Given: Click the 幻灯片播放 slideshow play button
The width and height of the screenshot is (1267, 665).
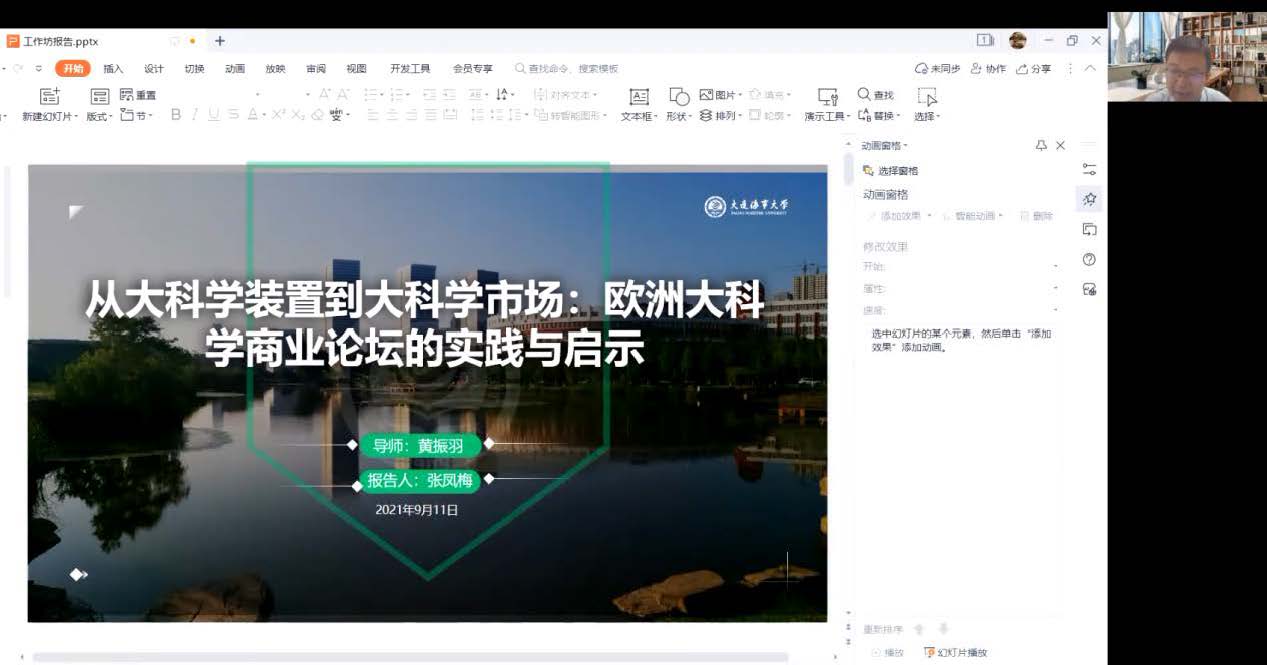Looking at the screenshot, I should click(x=955, y=652).
